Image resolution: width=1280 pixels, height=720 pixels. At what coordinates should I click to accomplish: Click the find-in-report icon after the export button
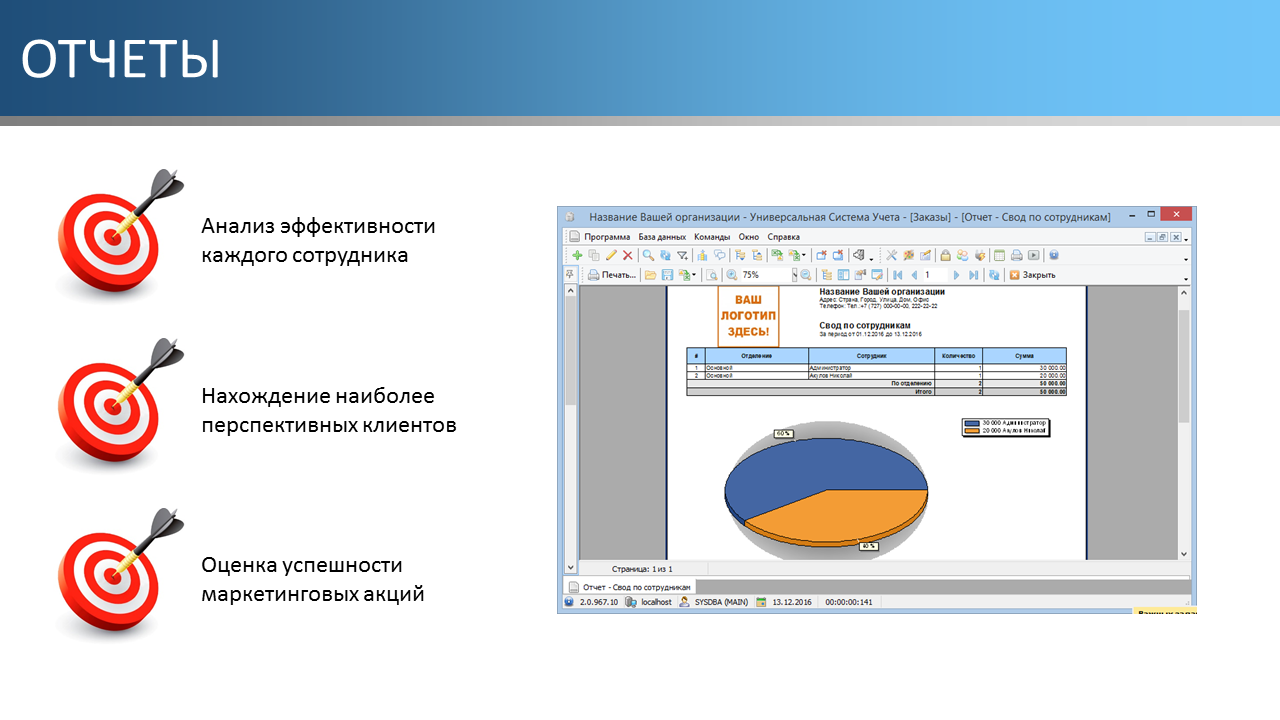(712, 275)
